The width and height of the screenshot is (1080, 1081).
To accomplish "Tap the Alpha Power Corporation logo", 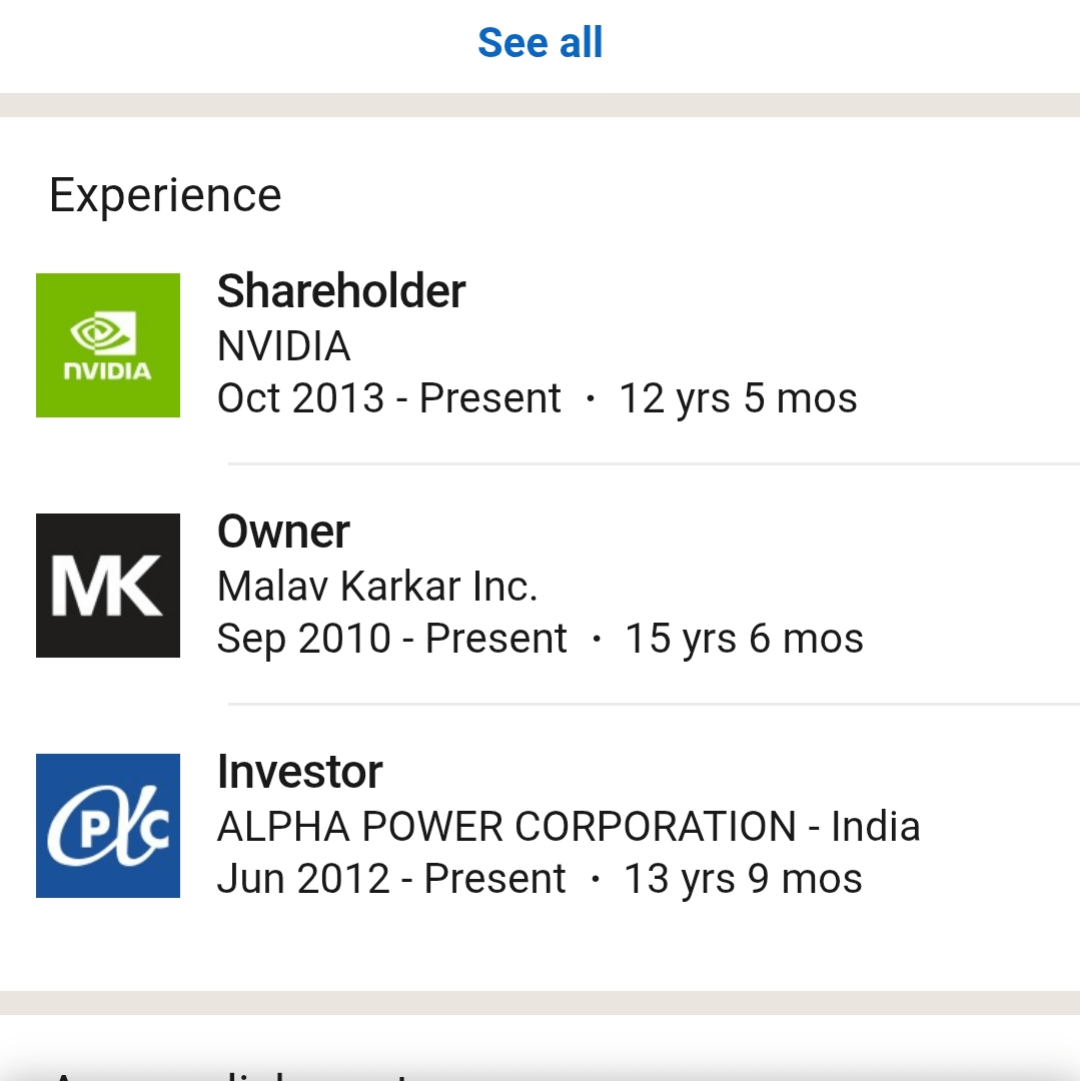I will pyautogui.click(x=108, y=825).
